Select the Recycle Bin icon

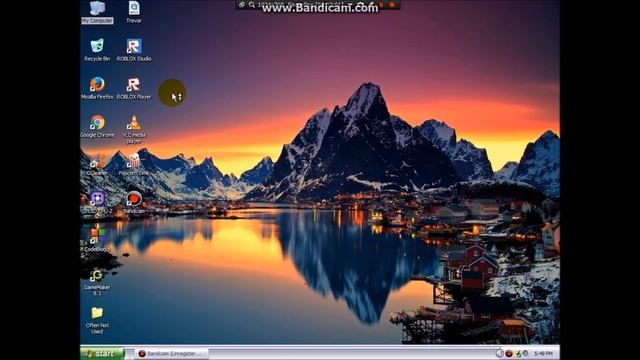coord(97,50)
